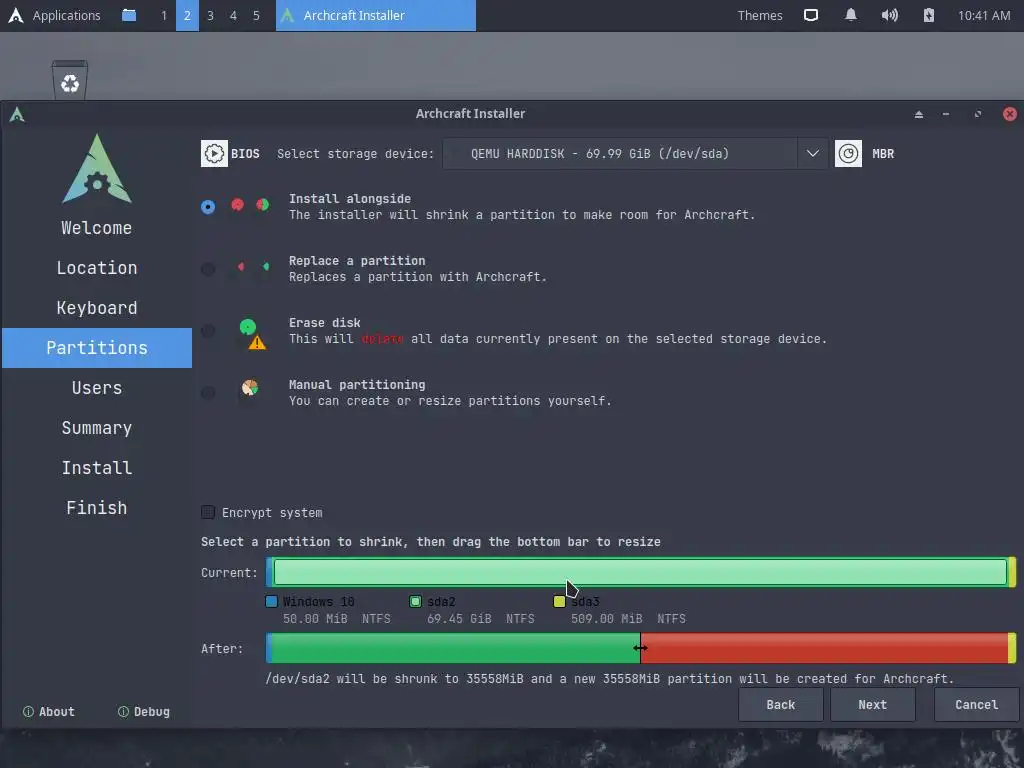Screen dimensions: 1024x768
Task: Select the Manual partitioning radio button
Action: [x=208, y=393]
